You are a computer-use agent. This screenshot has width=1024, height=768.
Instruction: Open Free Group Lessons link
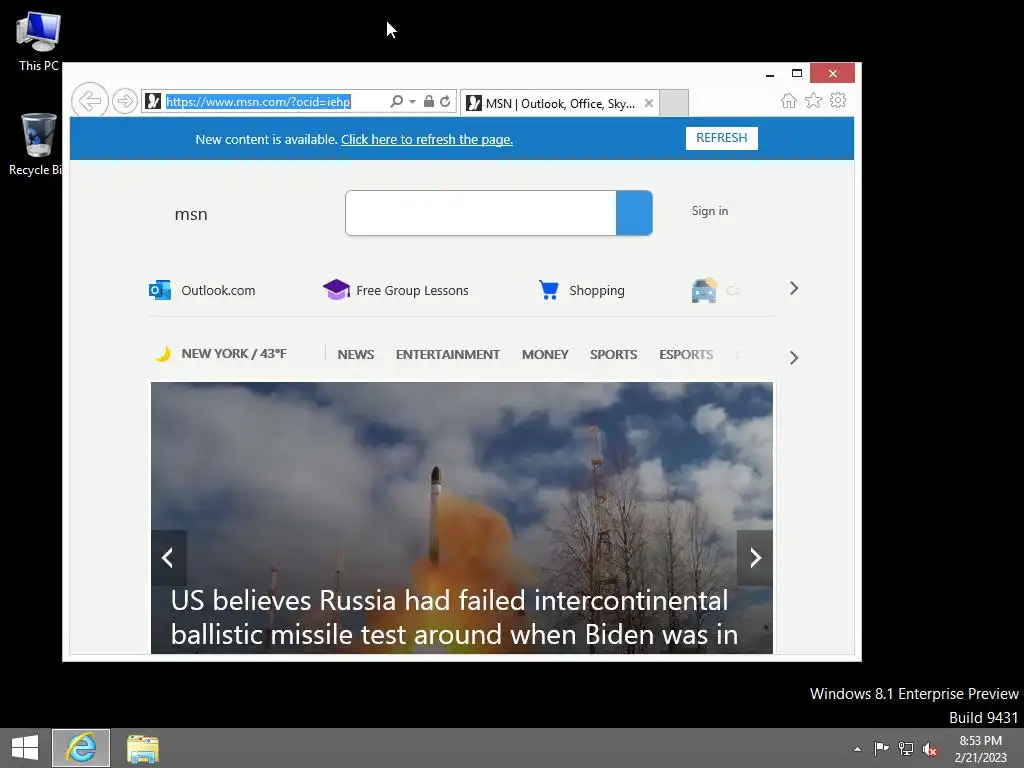coord(412,291)
